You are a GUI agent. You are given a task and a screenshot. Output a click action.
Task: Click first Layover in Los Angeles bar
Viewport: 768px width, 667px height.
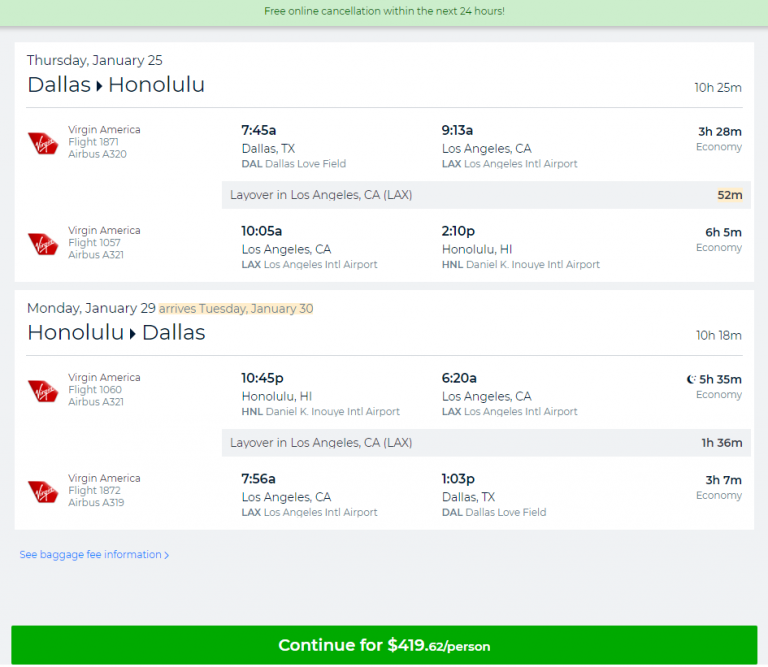click(x=486, y=195)
